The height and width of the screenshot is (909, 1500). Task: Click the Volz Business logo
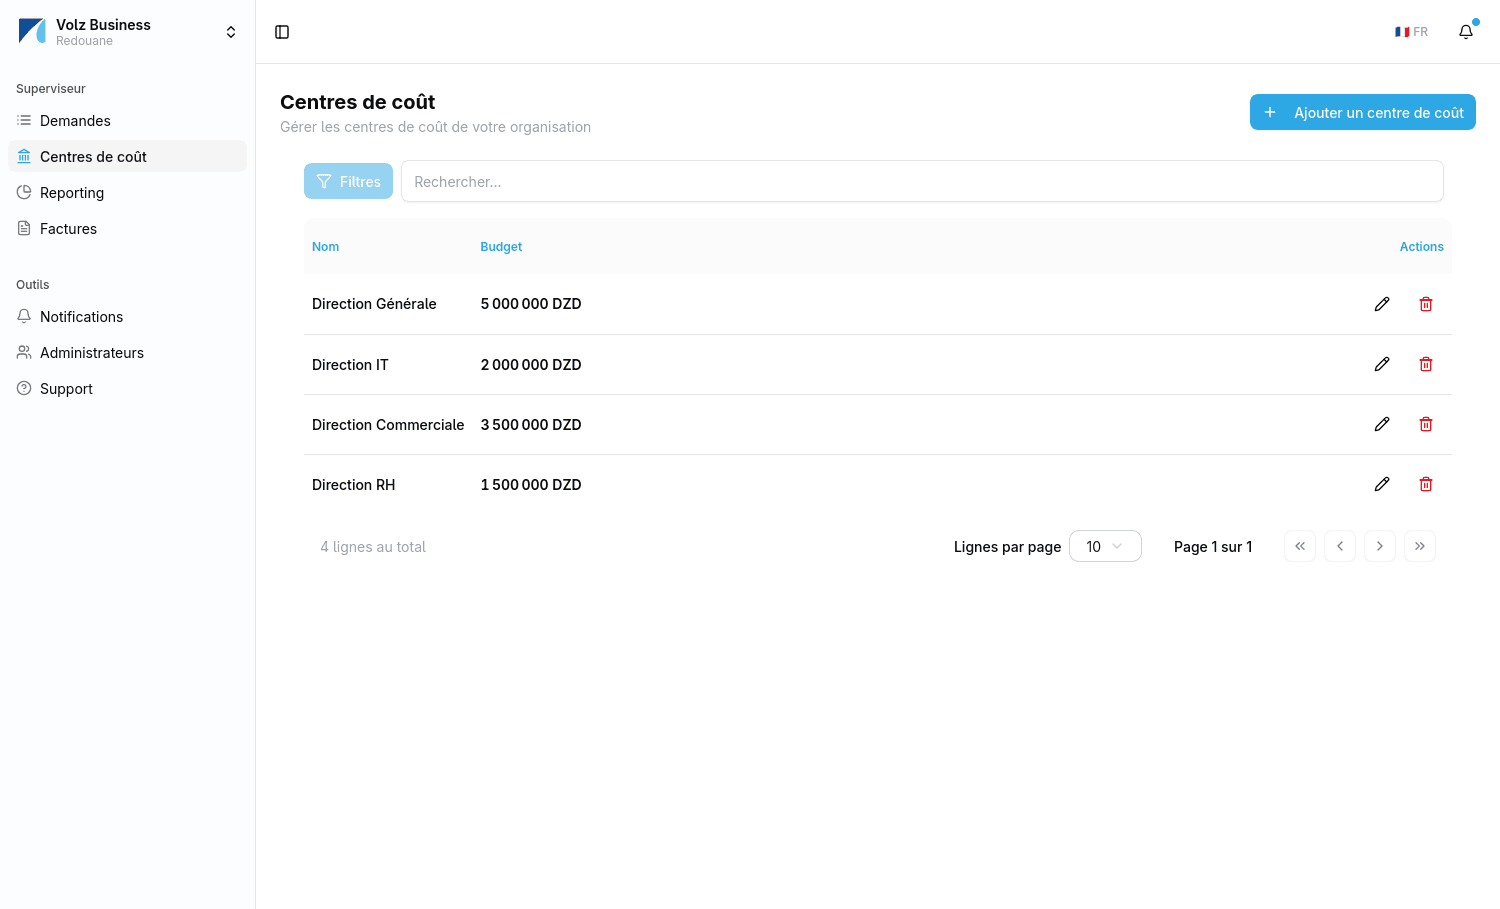pyautogui.click(x=32, y=31)
